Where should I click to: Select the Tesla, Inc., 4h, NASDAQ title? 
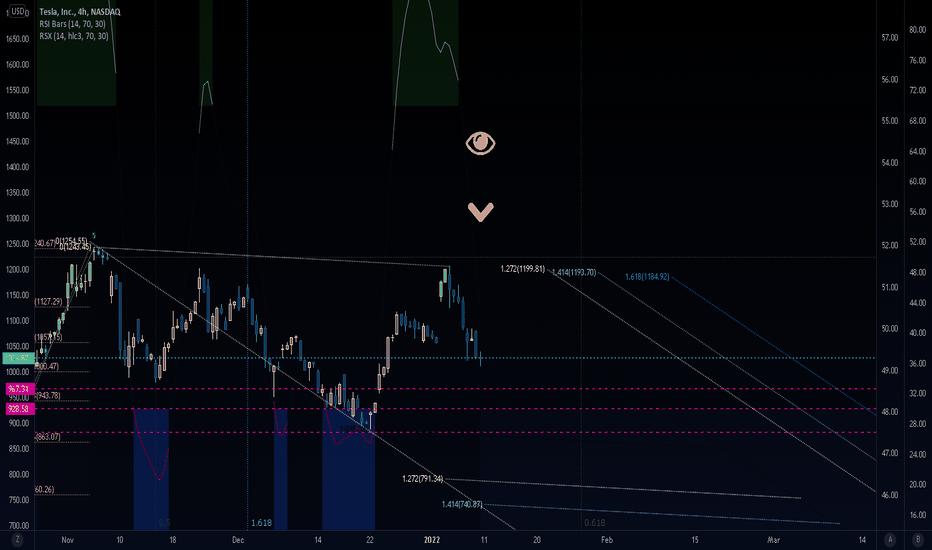[80, 12]
